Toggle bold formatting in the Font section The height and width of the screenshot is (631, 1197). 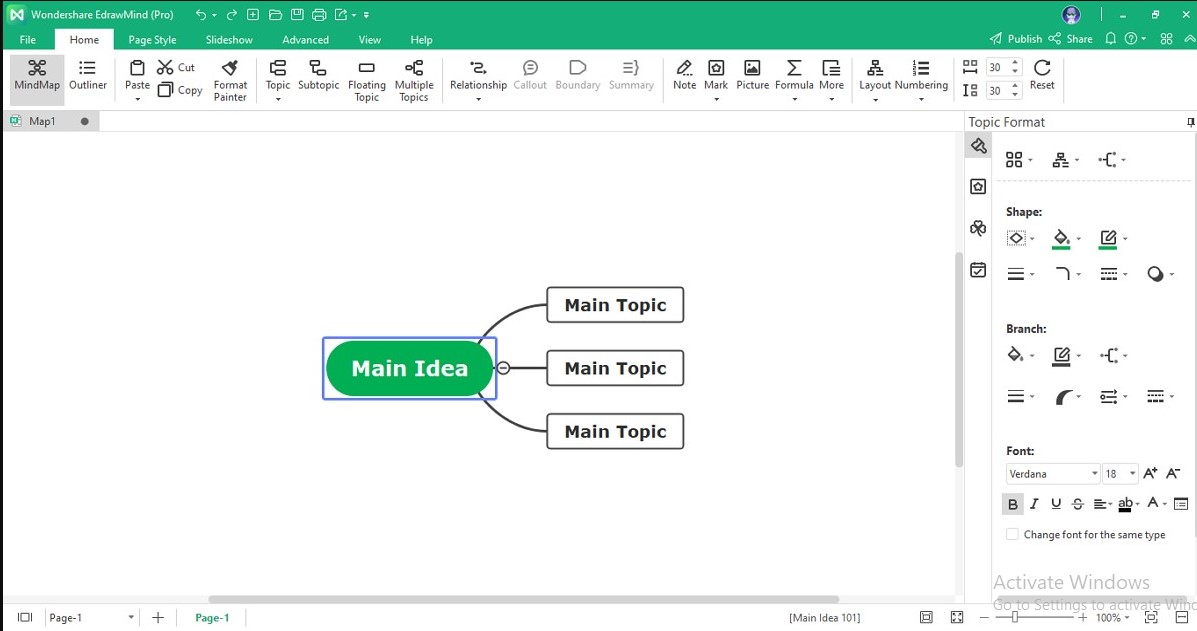pos(1012,503)
